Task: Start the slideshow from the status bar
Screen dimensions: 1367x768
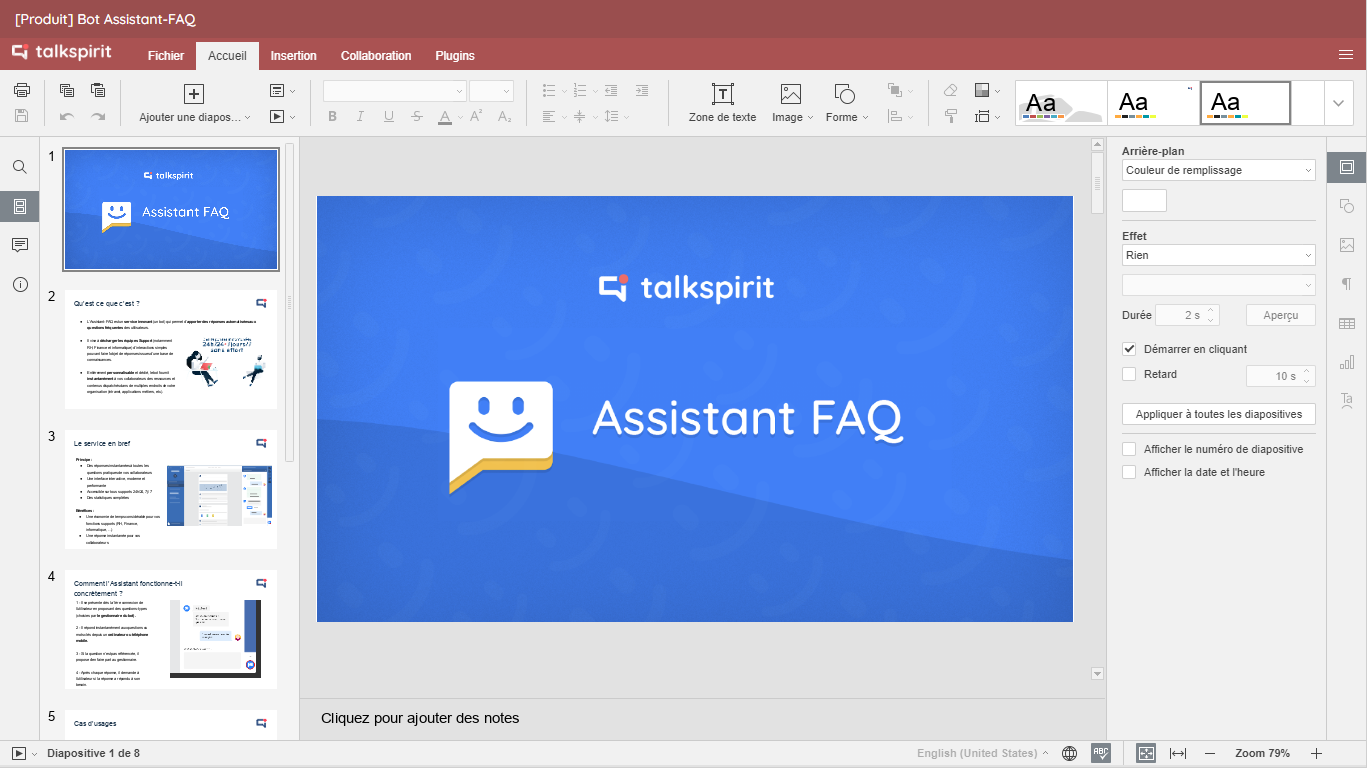Action: tap(19, 753)
